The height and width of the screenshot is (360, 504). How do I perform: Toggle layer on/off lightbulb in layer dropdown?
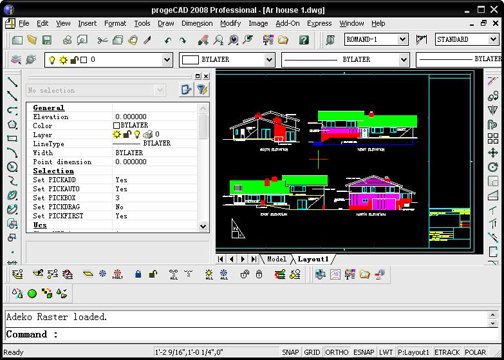coord(52,60)
